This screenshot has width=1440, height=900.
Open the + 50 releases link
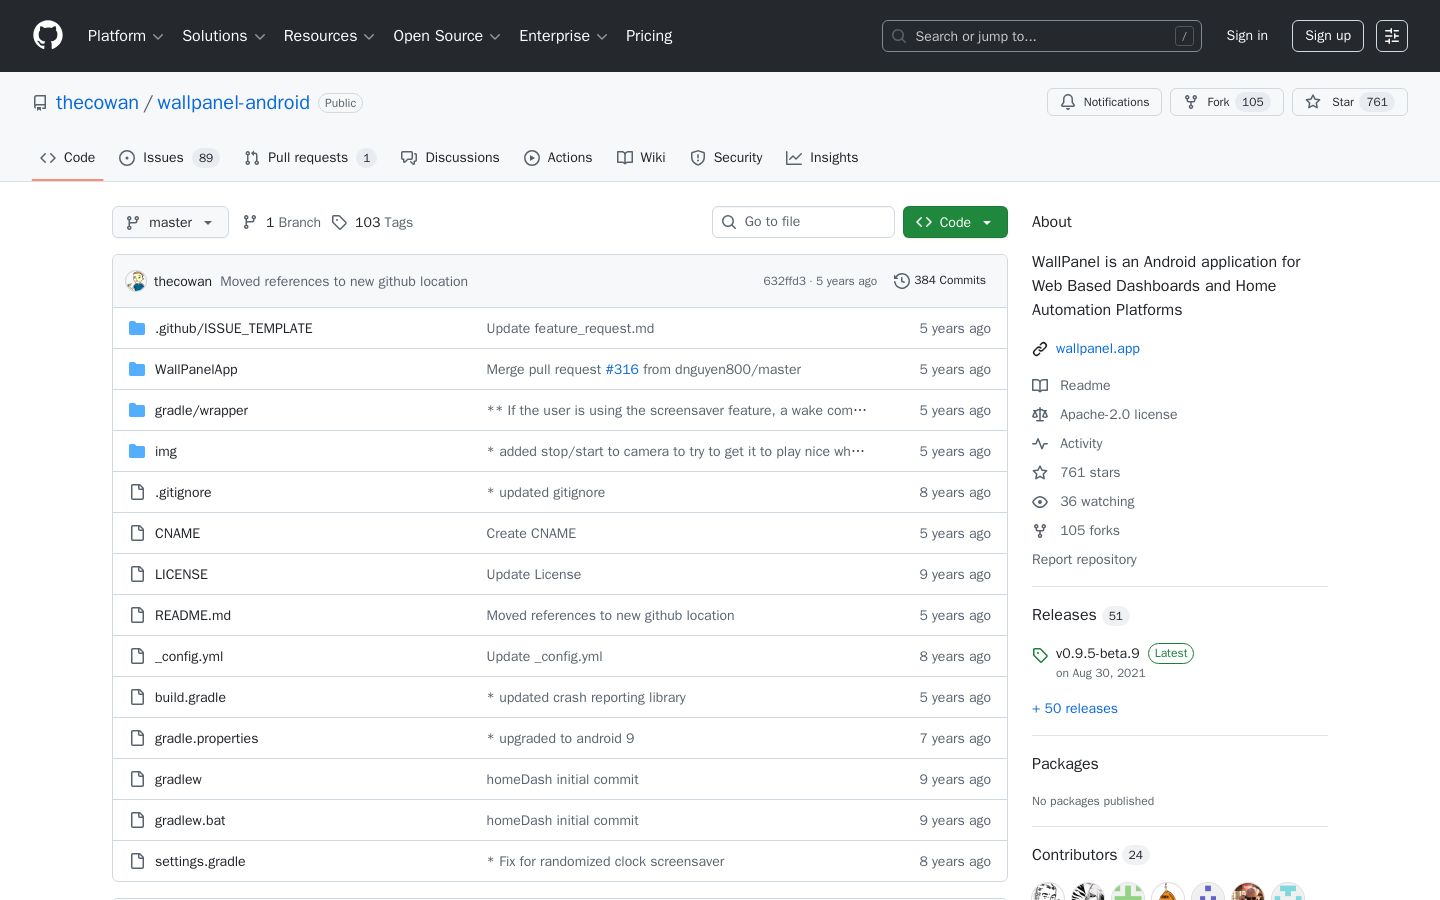tap(1075, 709)
